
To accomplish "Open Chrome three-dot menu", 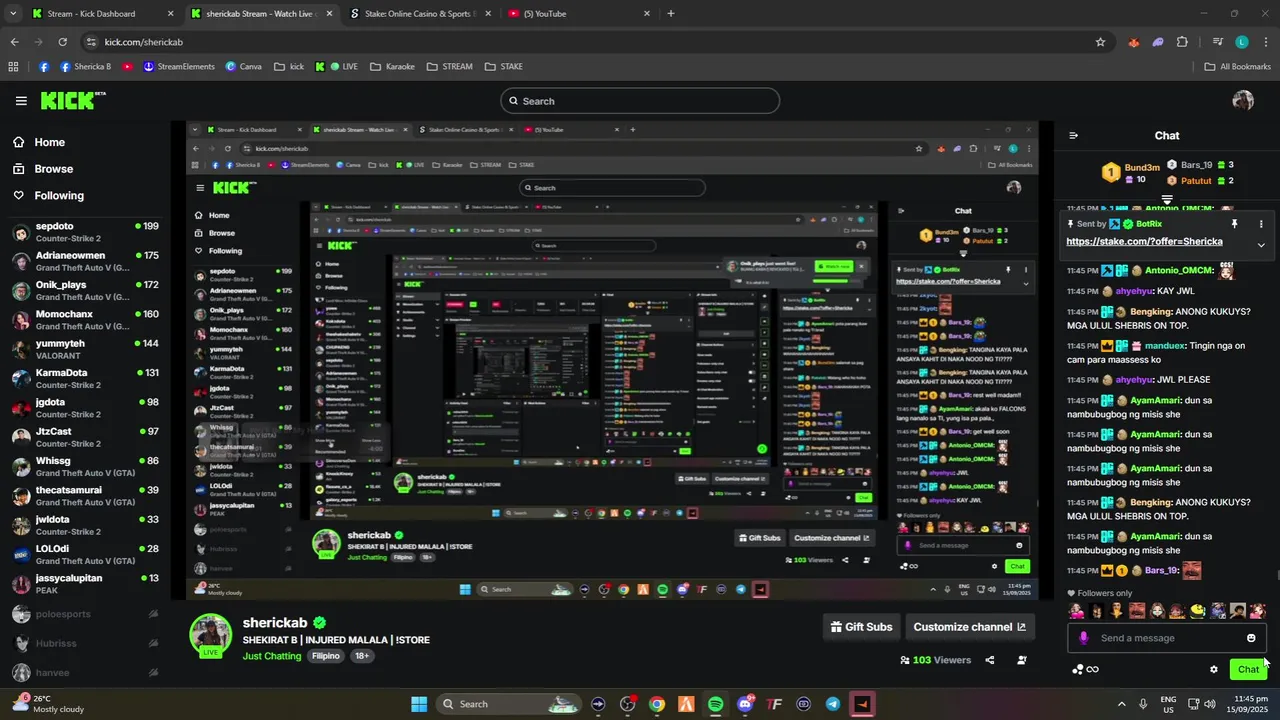I will (1265, 42).
